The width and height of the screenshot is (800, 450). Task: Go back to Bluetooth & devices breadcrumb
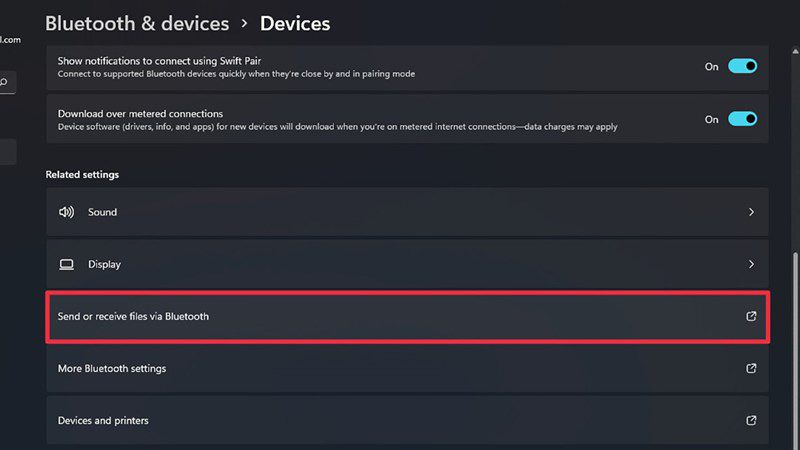137,23
